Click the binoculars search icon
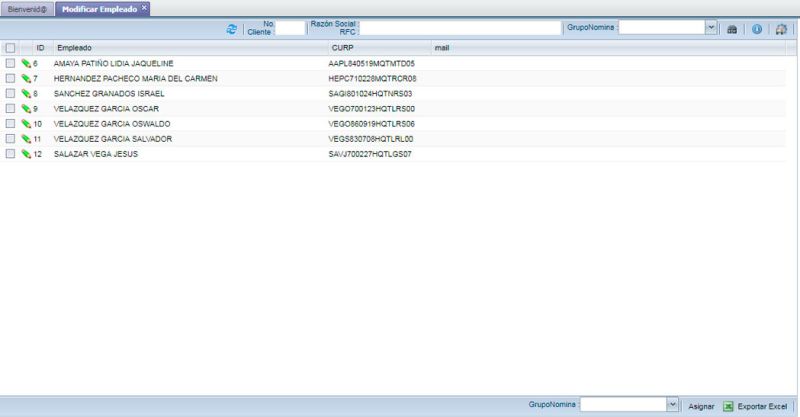800x417 pixels. point(732,29)
